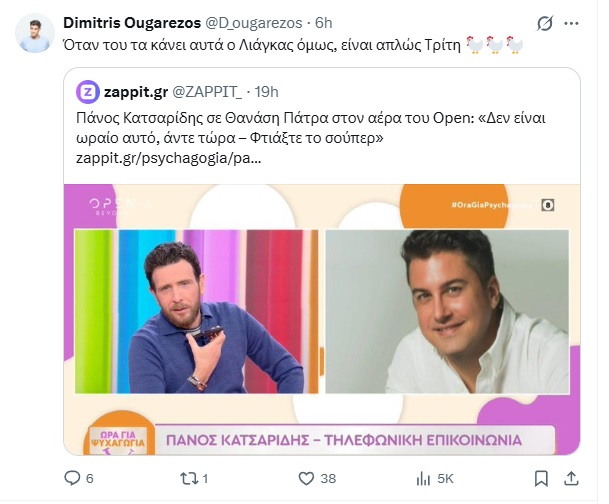
Task: Open the 6h timestamp link
Action: 323,23
